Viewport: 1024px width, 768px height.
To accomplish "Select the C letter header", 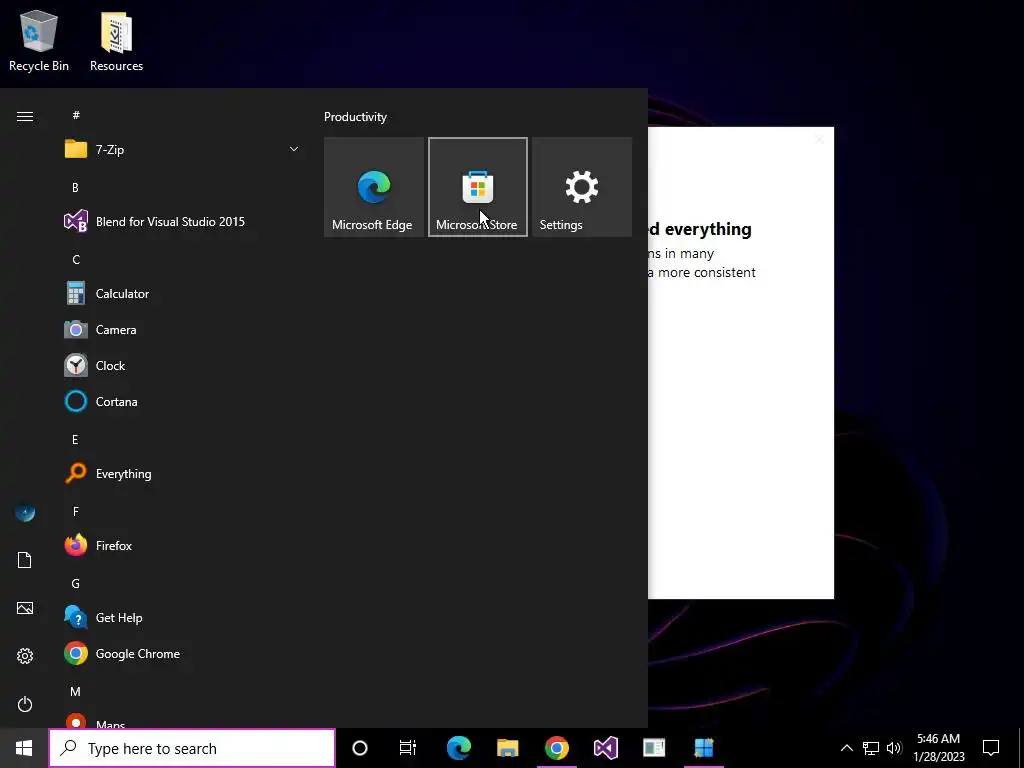I will pos(76,259).
